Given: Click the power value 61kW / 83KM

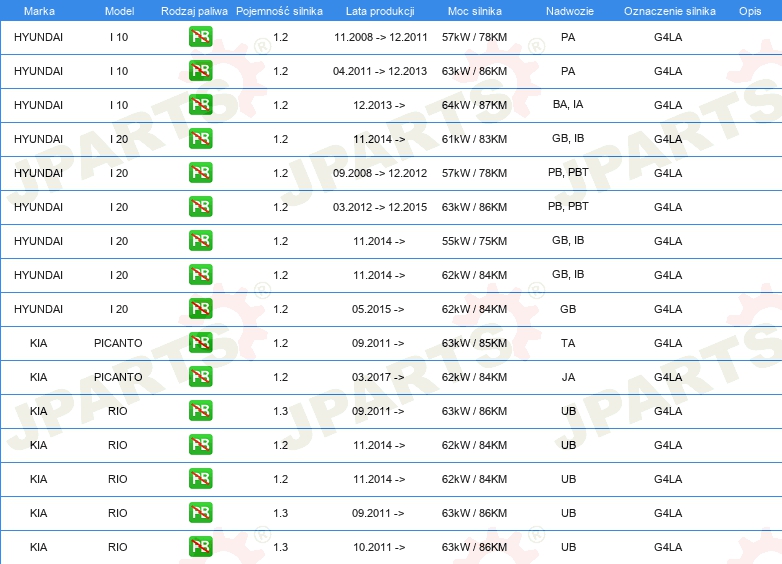Looking at the screenshot, I should coord(474,139).
